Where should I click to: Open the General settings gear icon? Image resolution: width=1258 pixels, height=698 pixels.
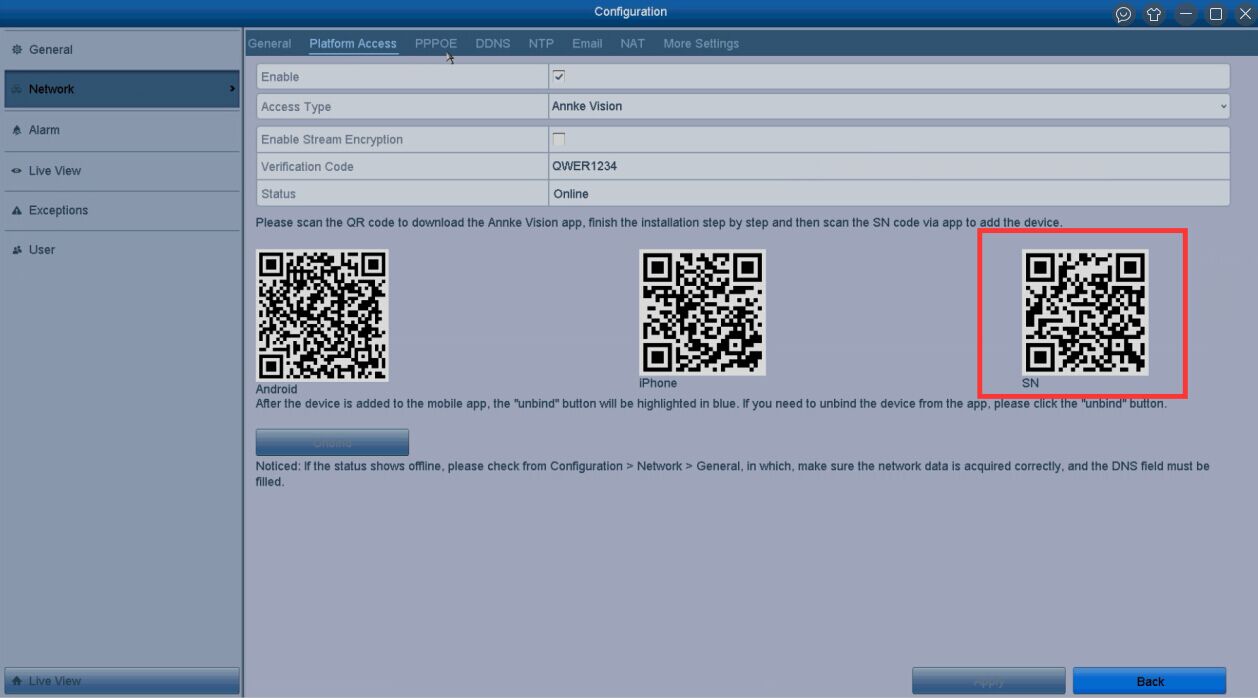click(x=17, y=50)
